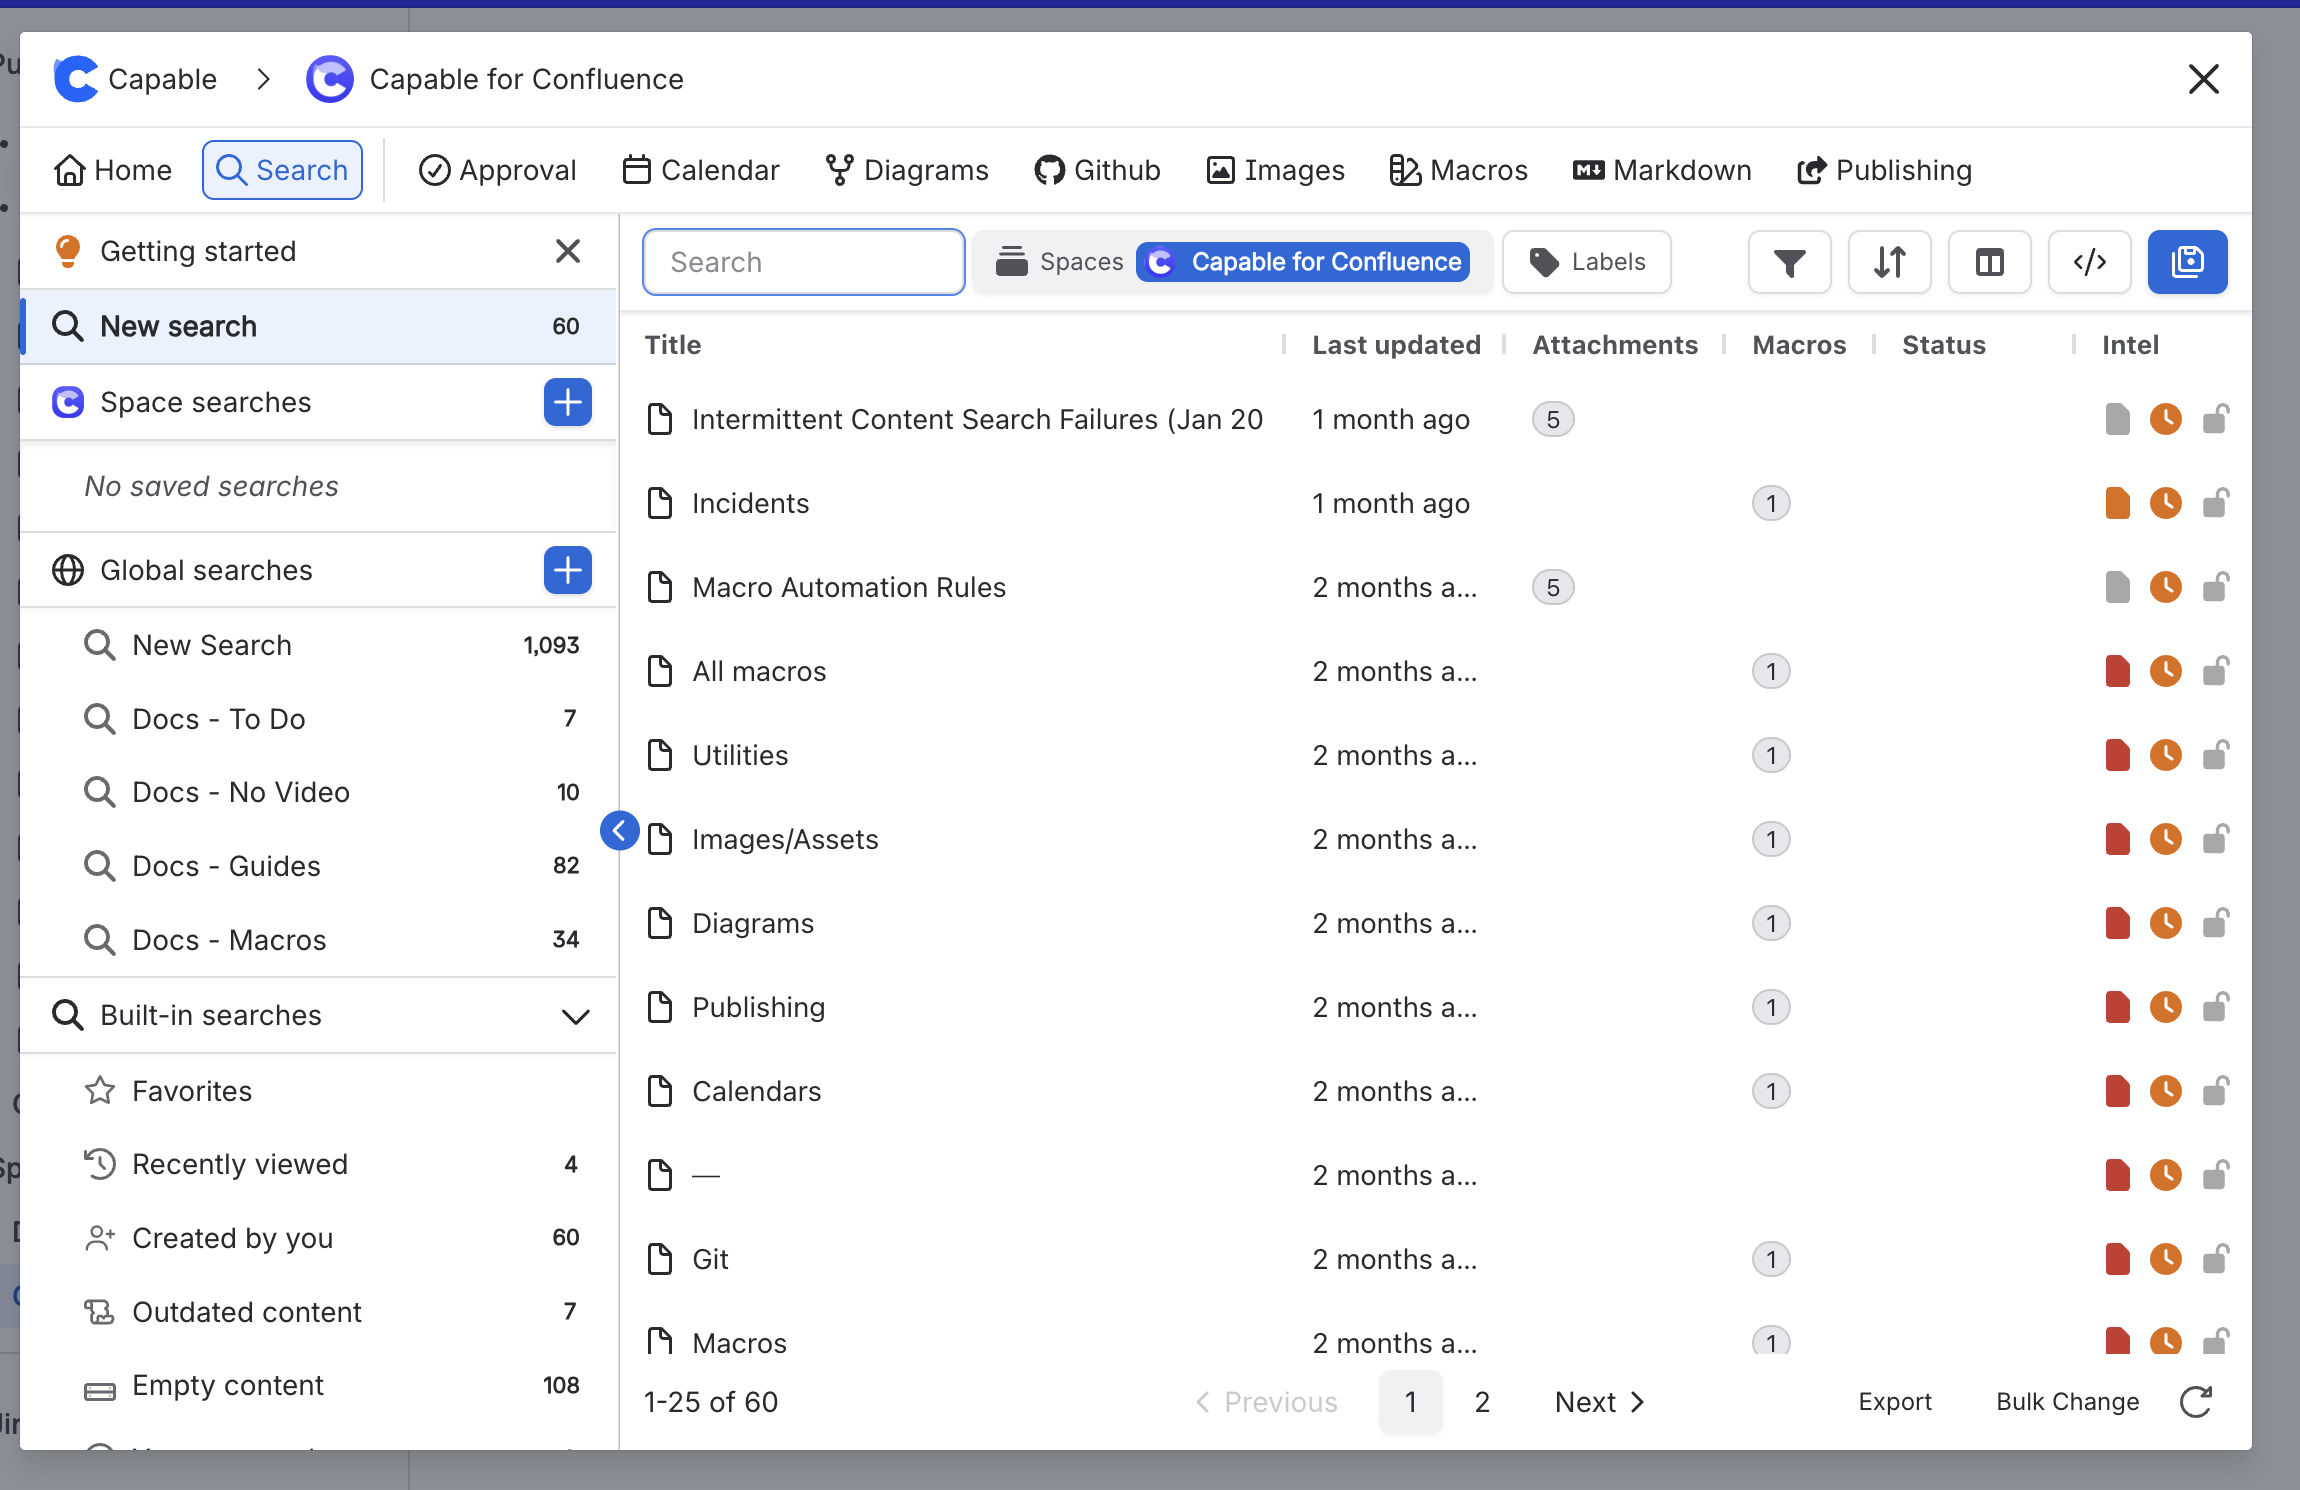
Task: Click the blue save search icon
Action: point(2187,262)
